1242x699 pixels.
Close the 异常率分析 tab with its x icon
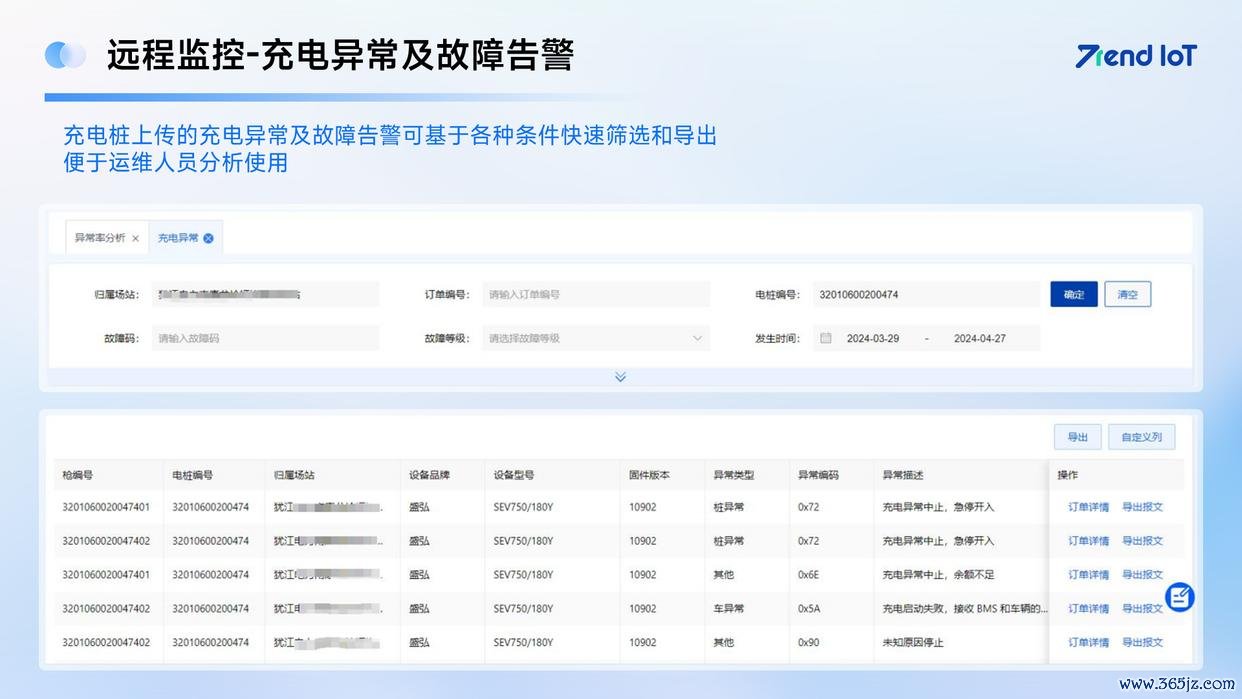pyautogui.click(x=135, y=238)
